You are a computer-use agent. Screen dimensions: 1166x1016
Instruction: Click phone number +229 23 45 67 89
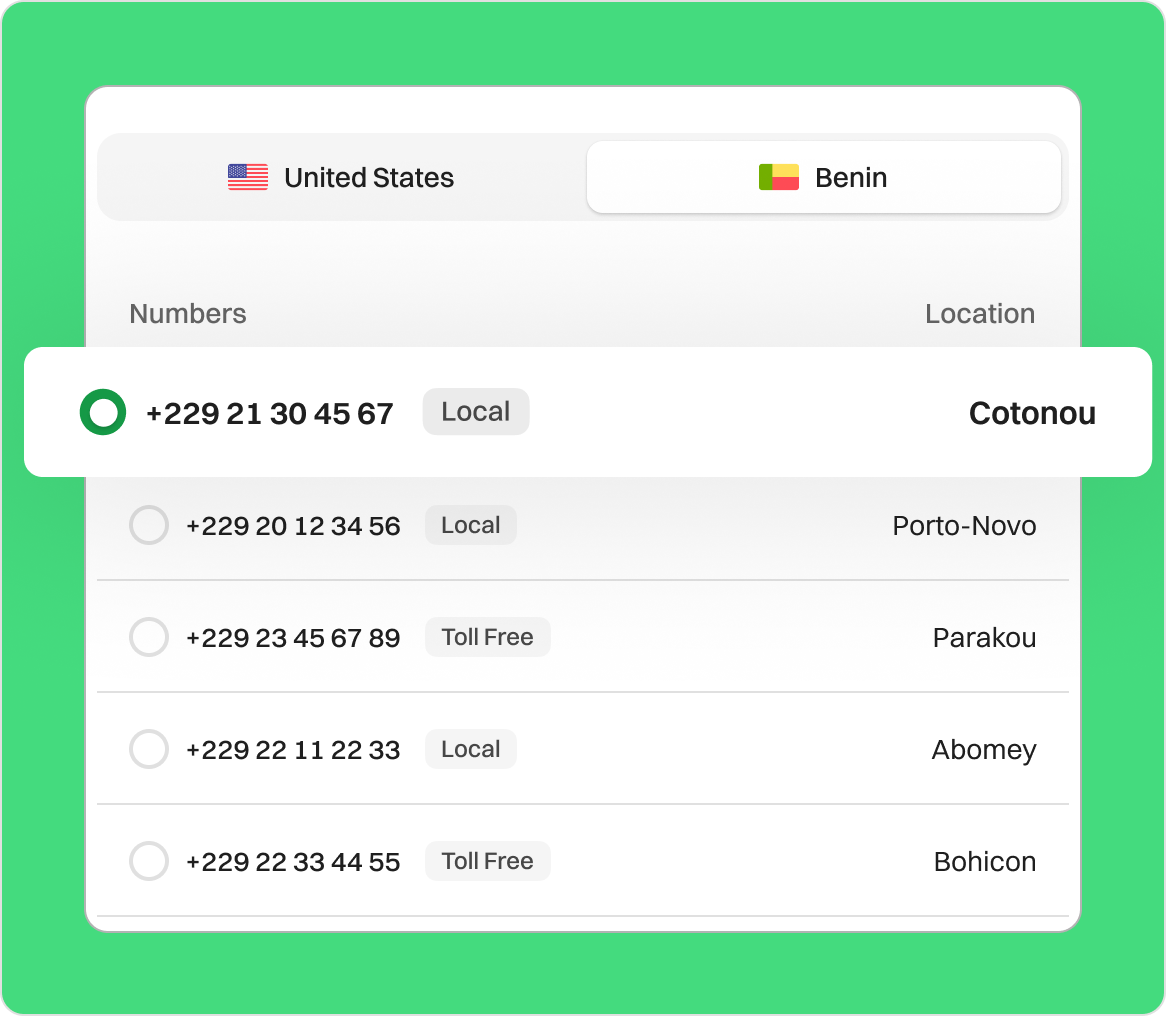[293, 638]
